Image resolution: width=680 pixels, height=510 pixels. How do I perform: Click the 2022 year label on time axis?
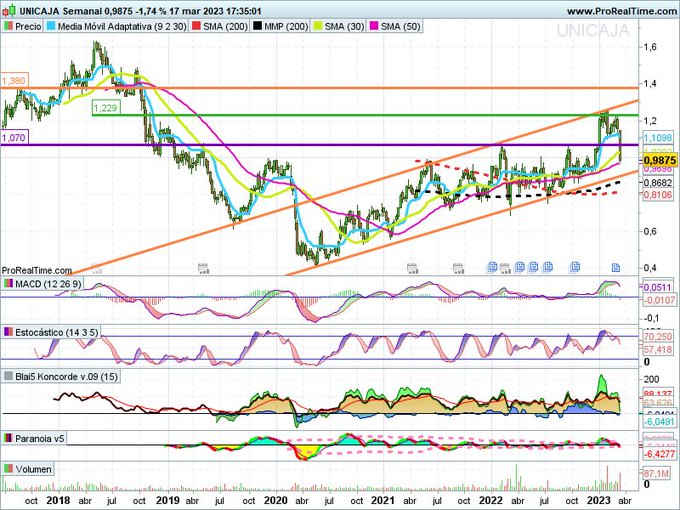pos(490,500)
